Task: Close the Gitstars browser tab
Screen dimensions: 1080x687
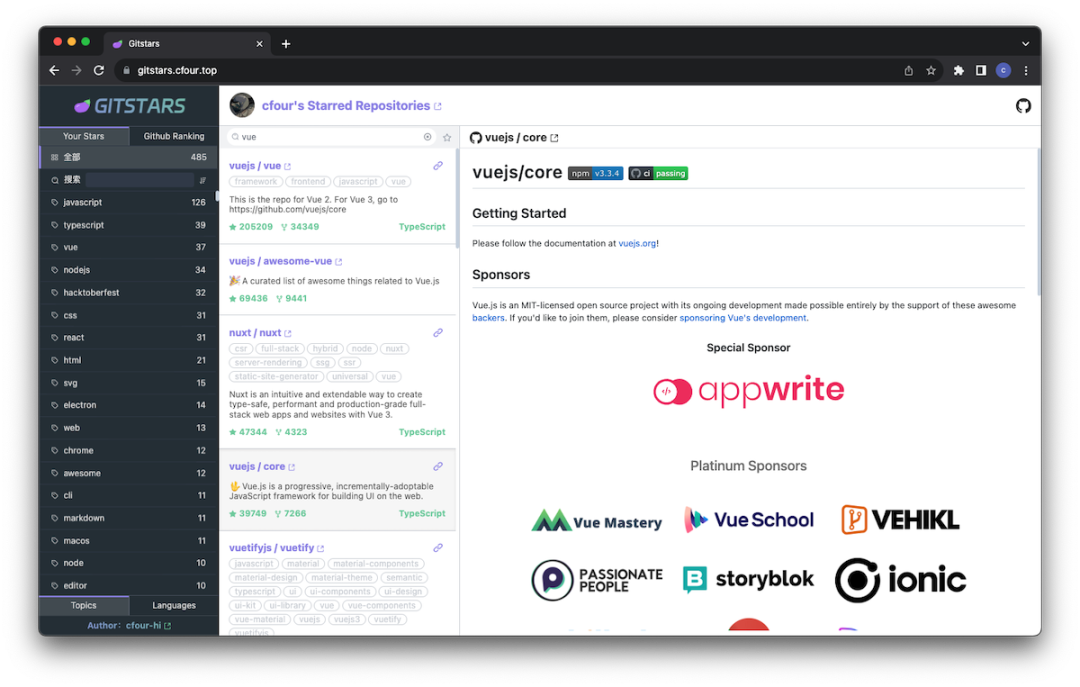Action: [x=259, y=43]
